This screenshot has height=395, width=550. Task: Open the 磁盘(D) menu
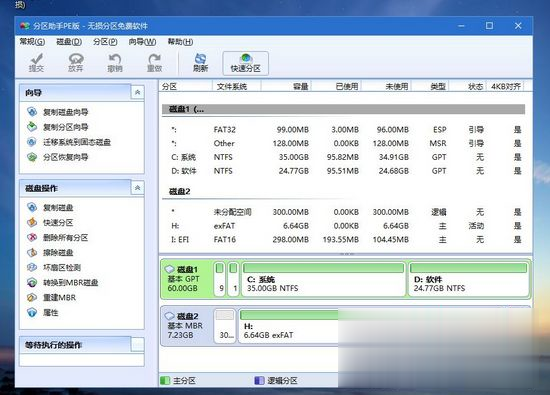click(x=69, y=42)
